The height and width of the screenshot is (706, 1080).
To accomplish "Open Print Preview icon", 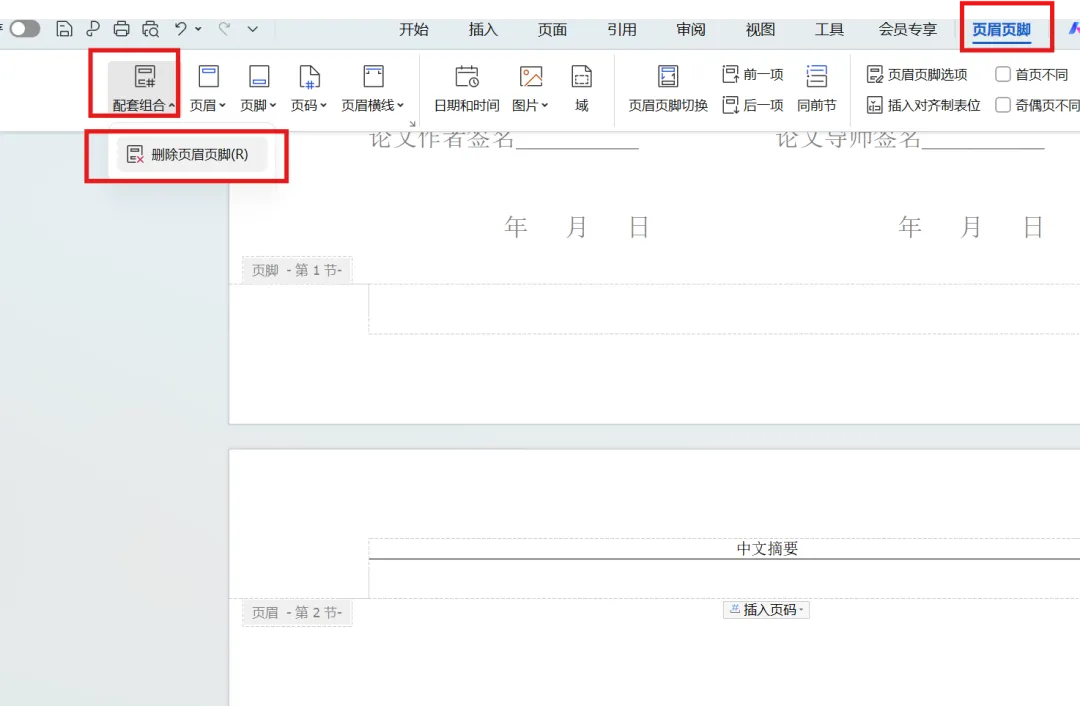I will (150, 29).
